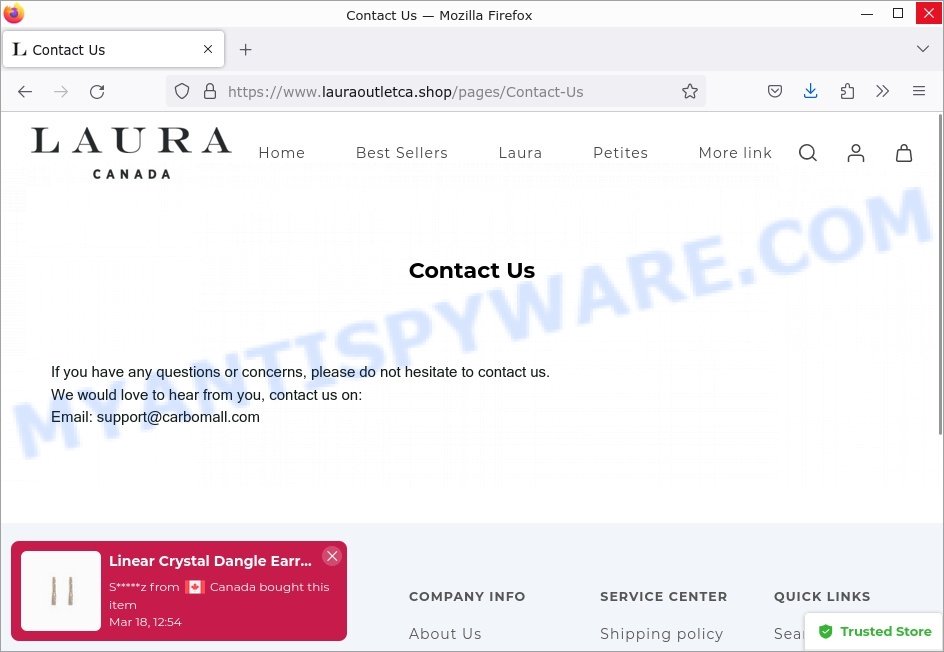Click the support@carbomall.com email text
Viewport: 944px width, 652px height.
pos(178,417)
